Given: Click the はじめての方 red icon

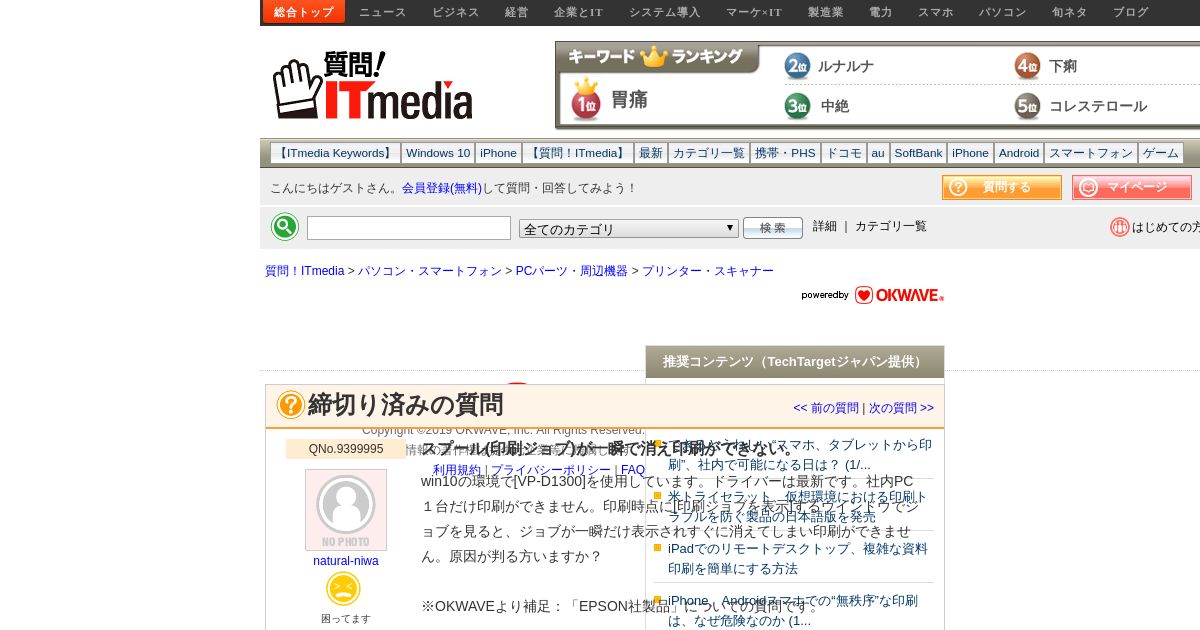Looking at the screenshot, I should 1120,227.
